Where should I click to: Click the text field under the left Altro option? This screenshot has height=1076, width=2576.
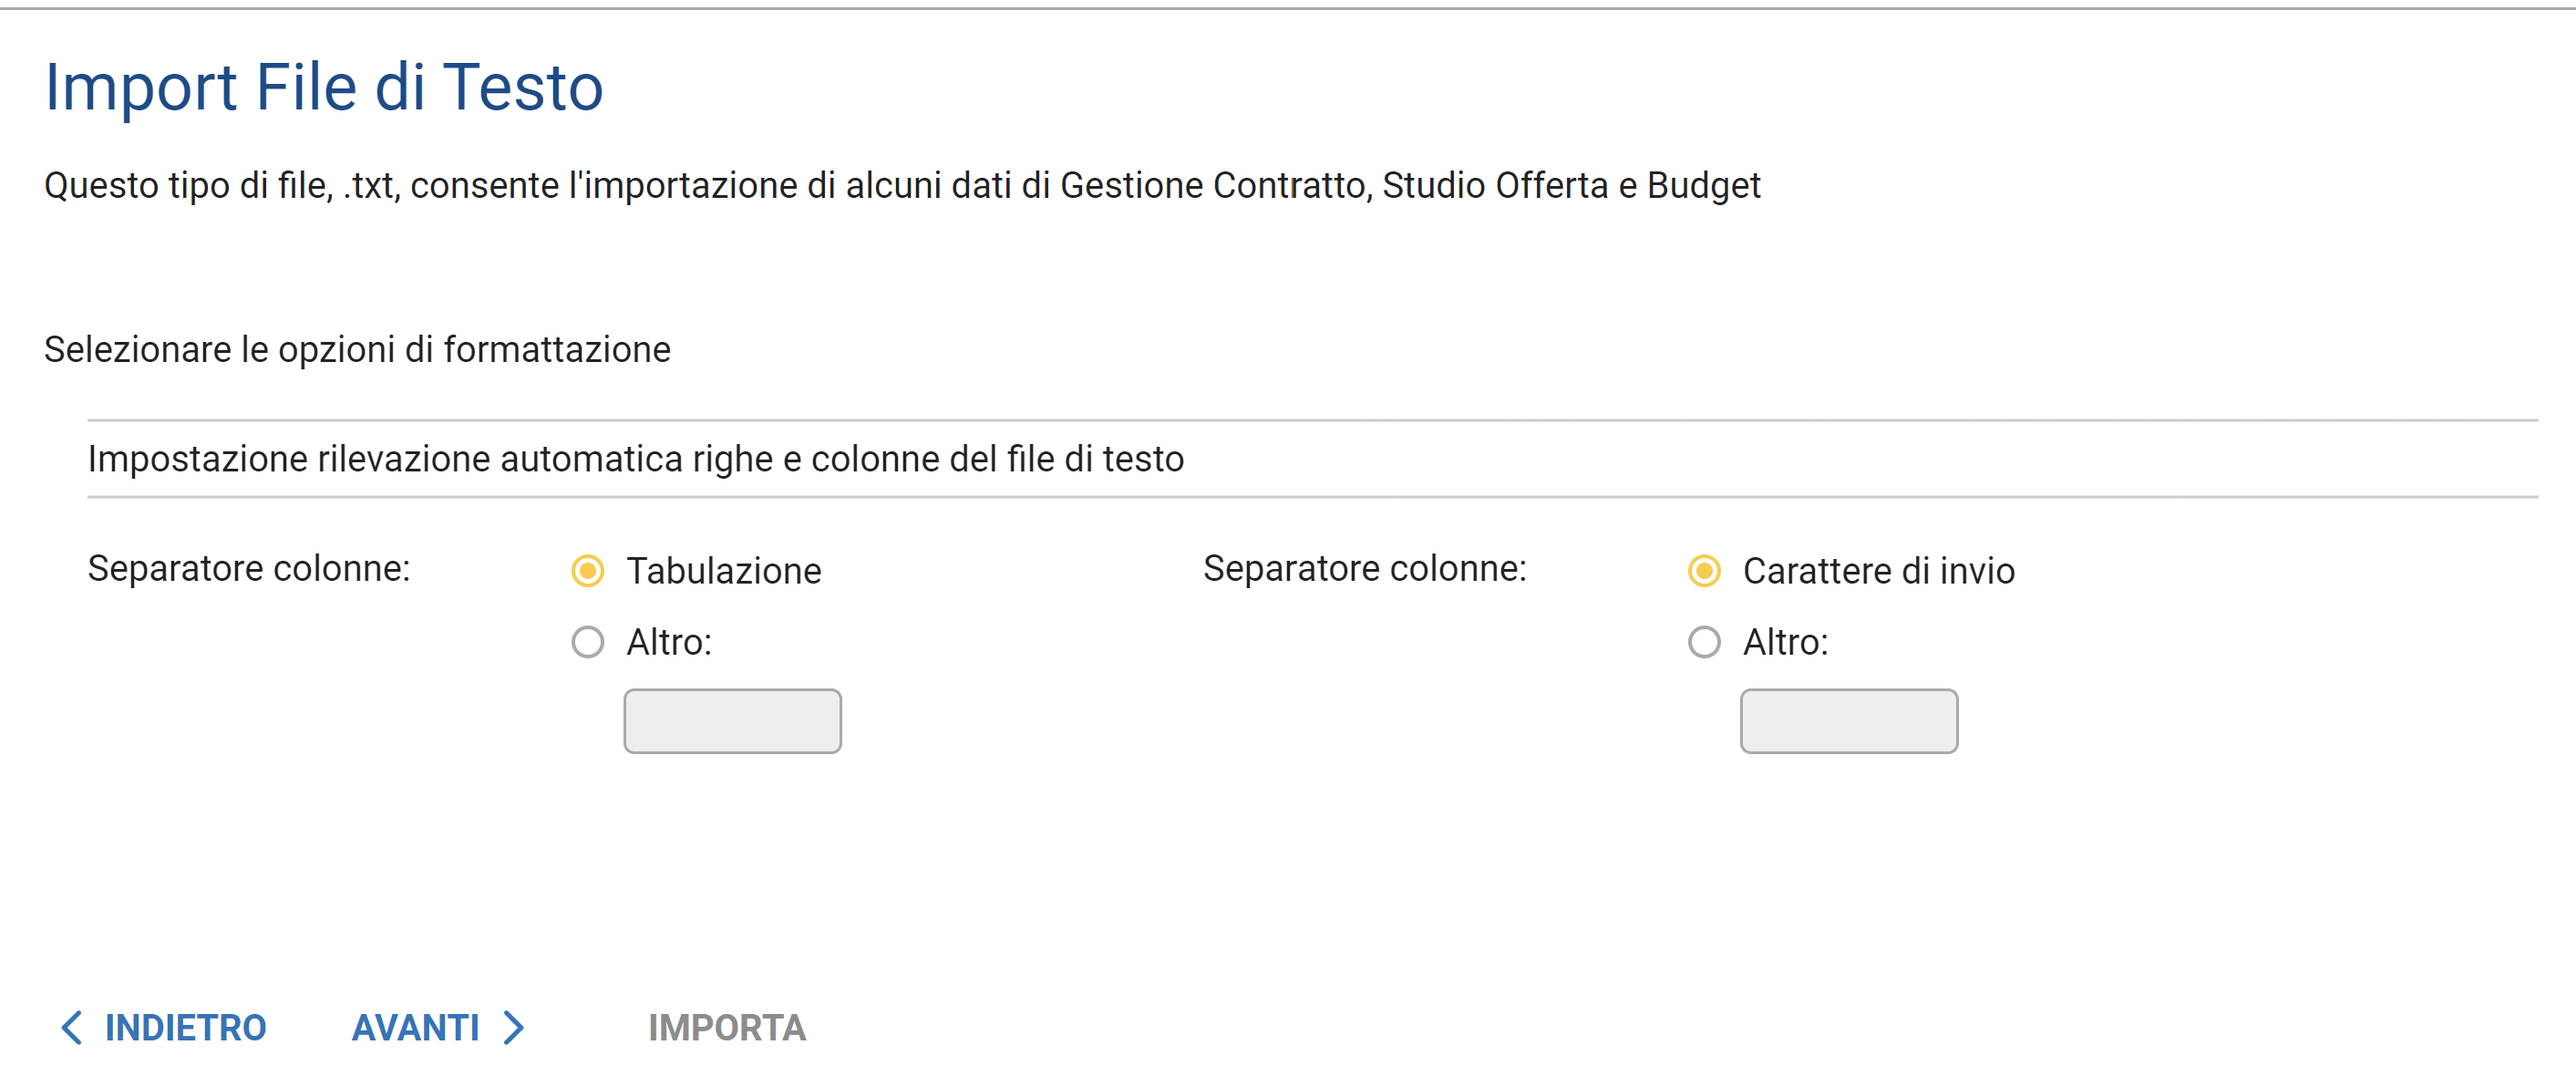tap(732, 721)
